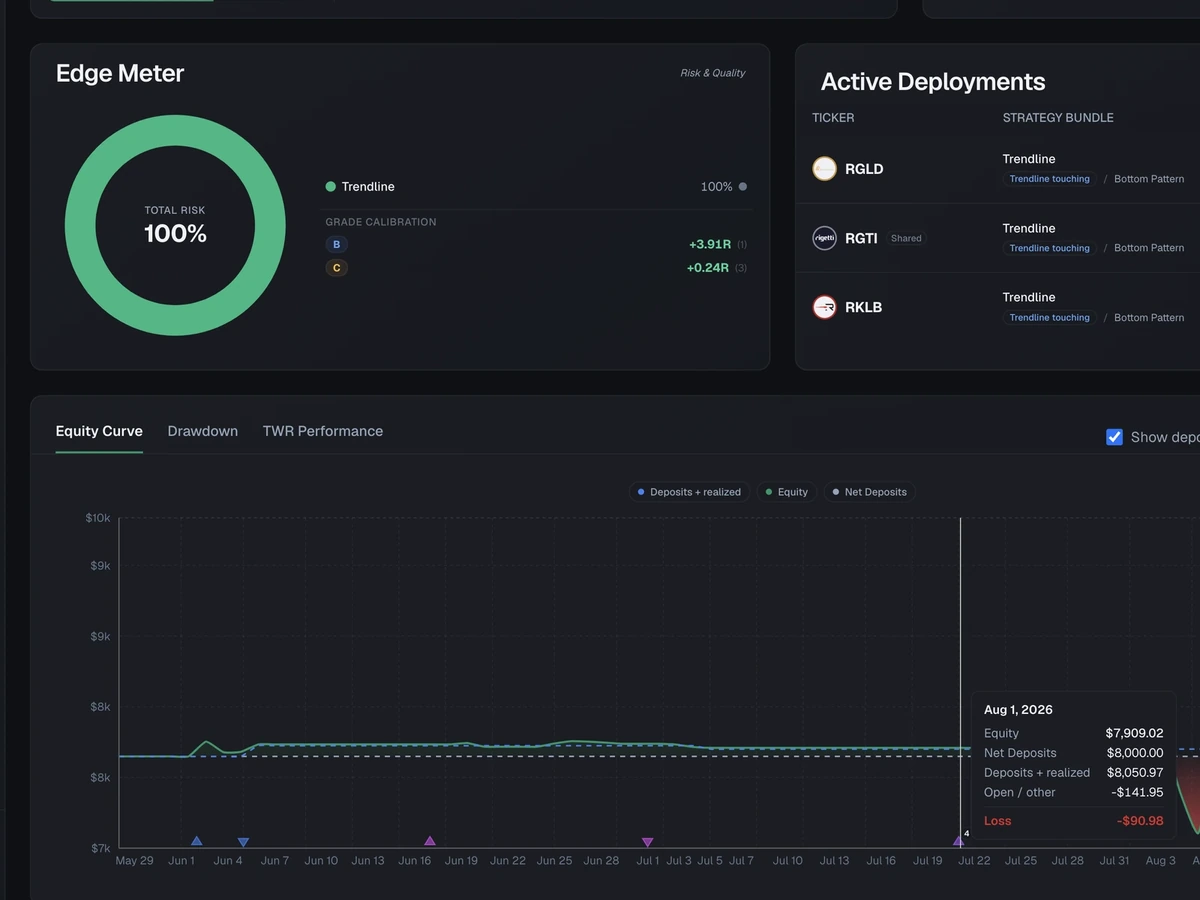The width and height of the screenshot is (1200, 900).
Task: Click the Aug 1, 2026 tooltip date
Action: pyautogui.click(x=1018, y=710)
